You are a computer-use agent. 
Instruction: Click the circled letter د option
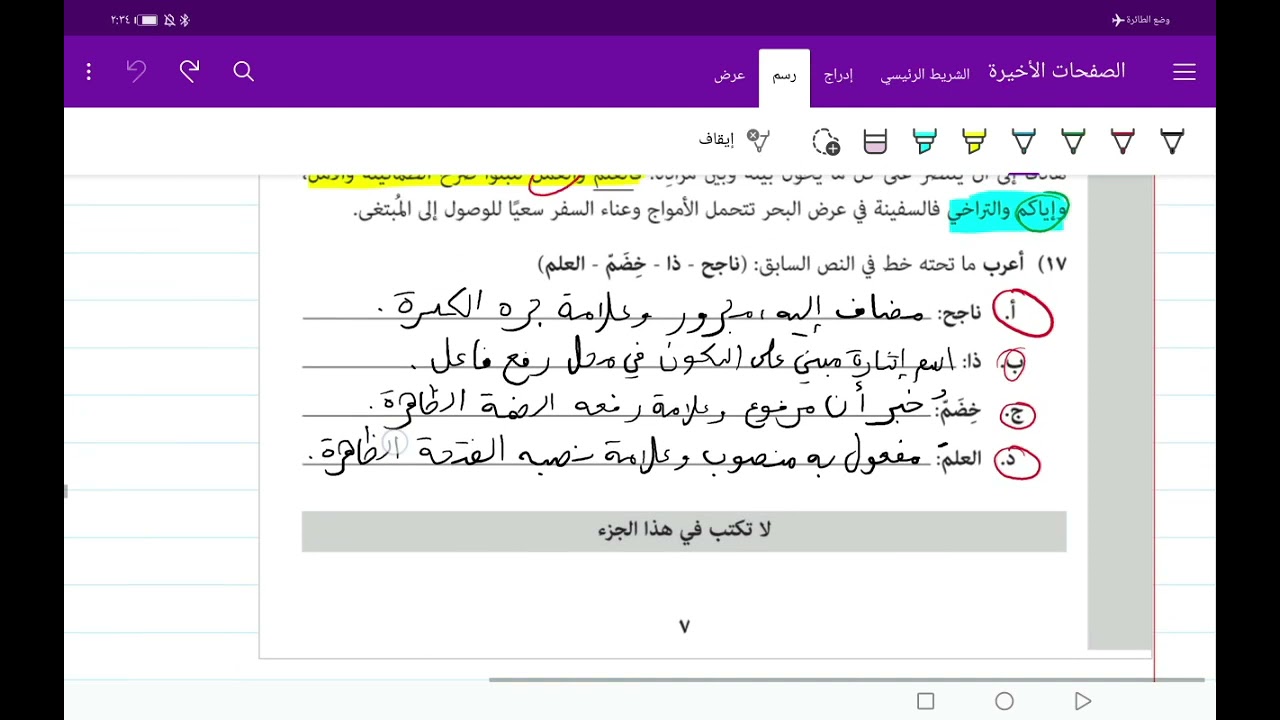[x=1016, y=461]
